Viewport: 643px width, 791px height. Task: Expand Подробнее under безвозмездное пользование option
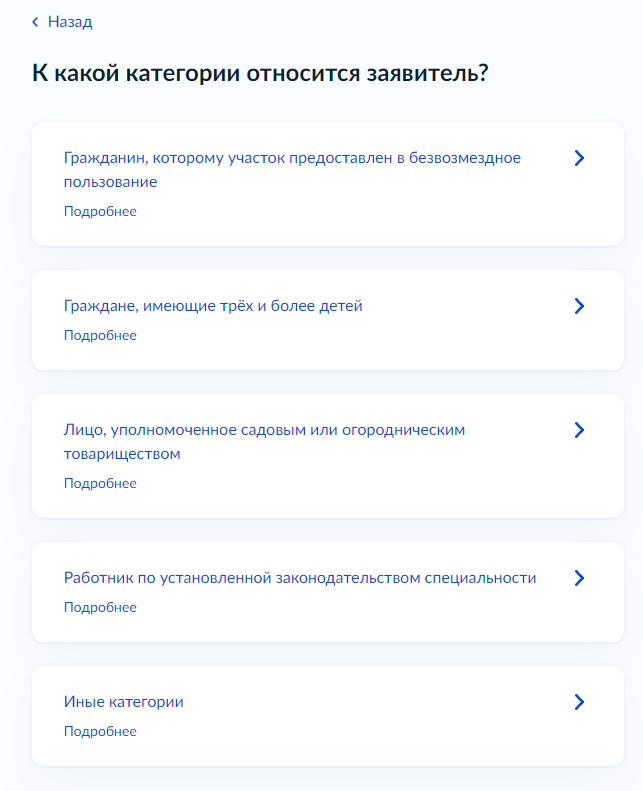click(x=100, y=211)
